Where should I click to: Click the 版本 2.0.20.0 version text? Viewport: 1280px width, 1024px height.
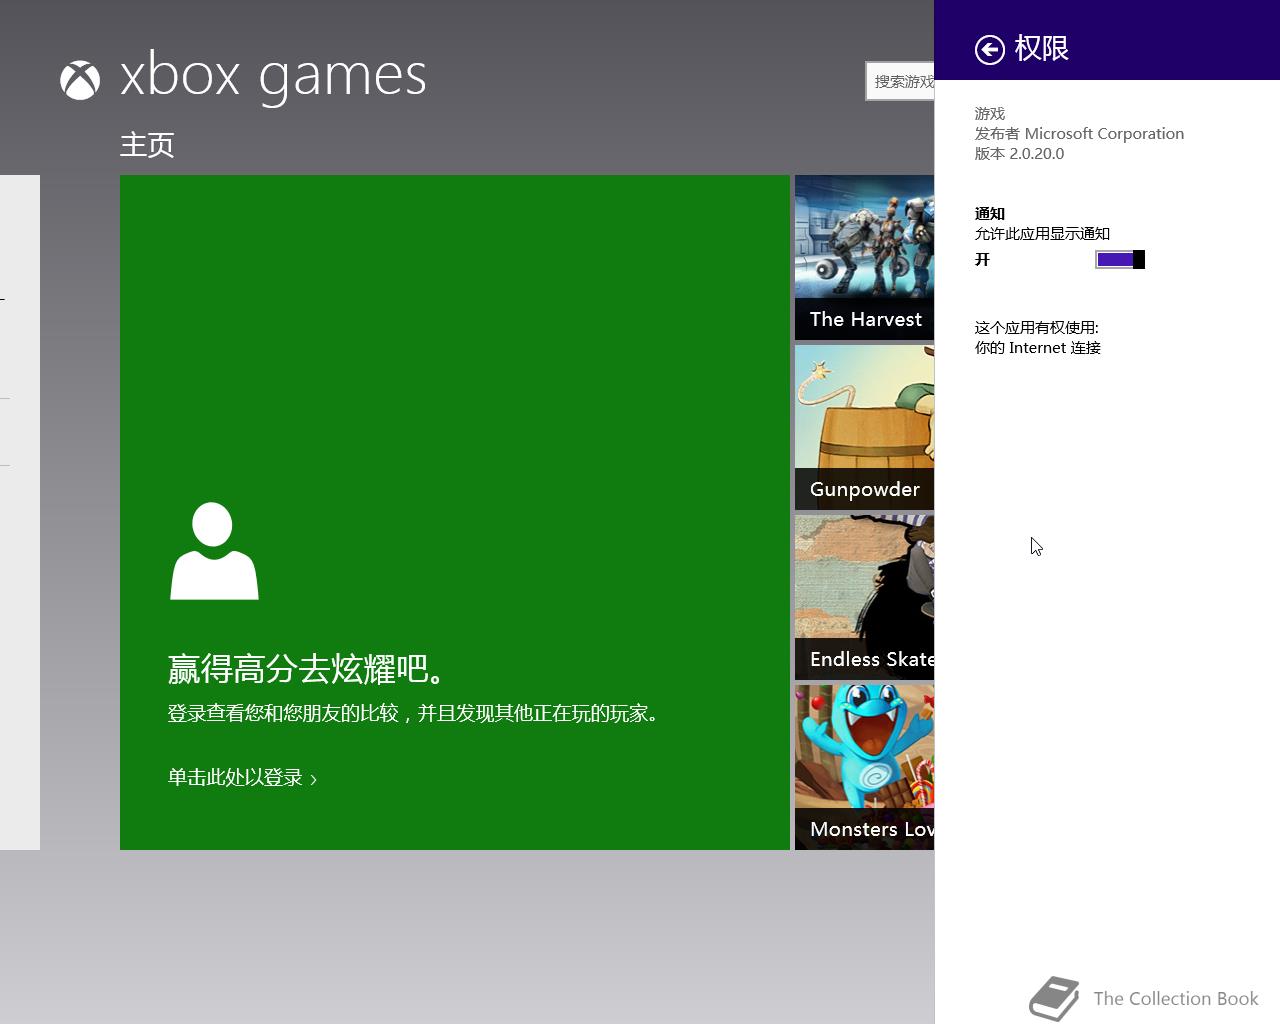click(1019, 154)
